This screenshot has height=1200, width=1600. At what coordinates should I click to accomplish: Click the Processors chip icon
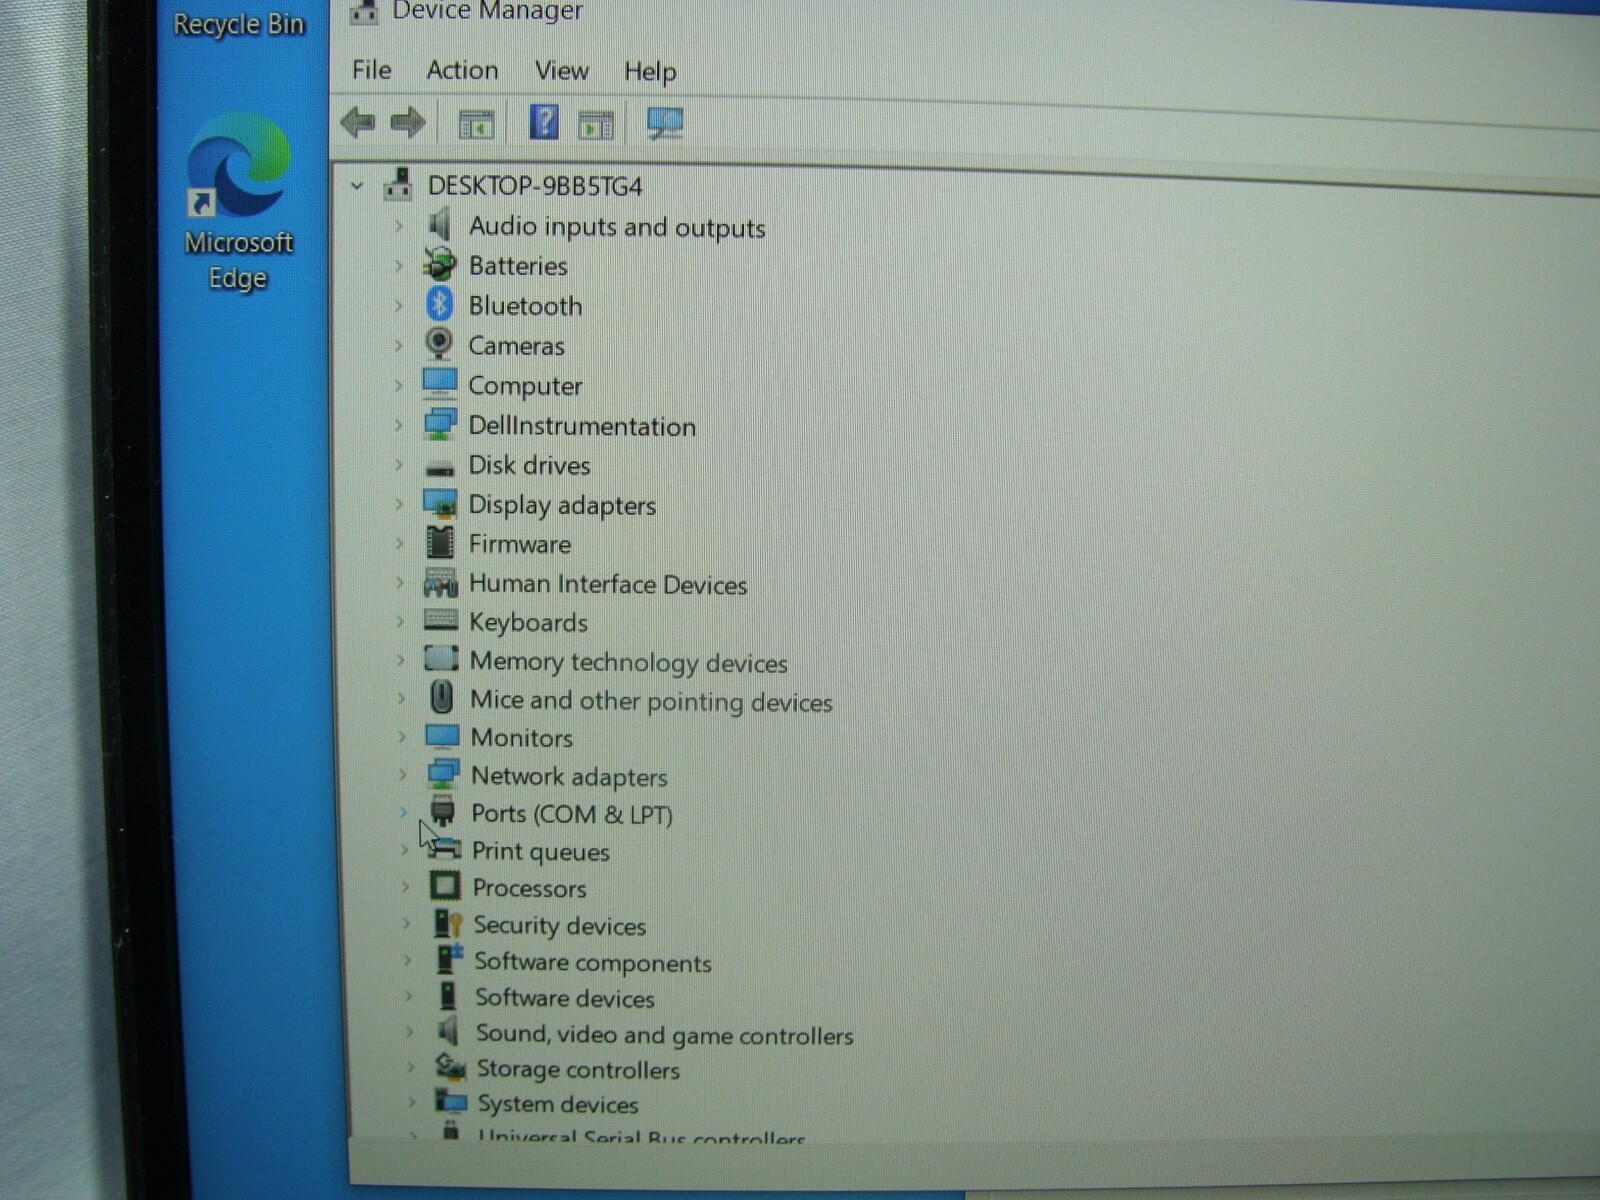tap(445, 886)
